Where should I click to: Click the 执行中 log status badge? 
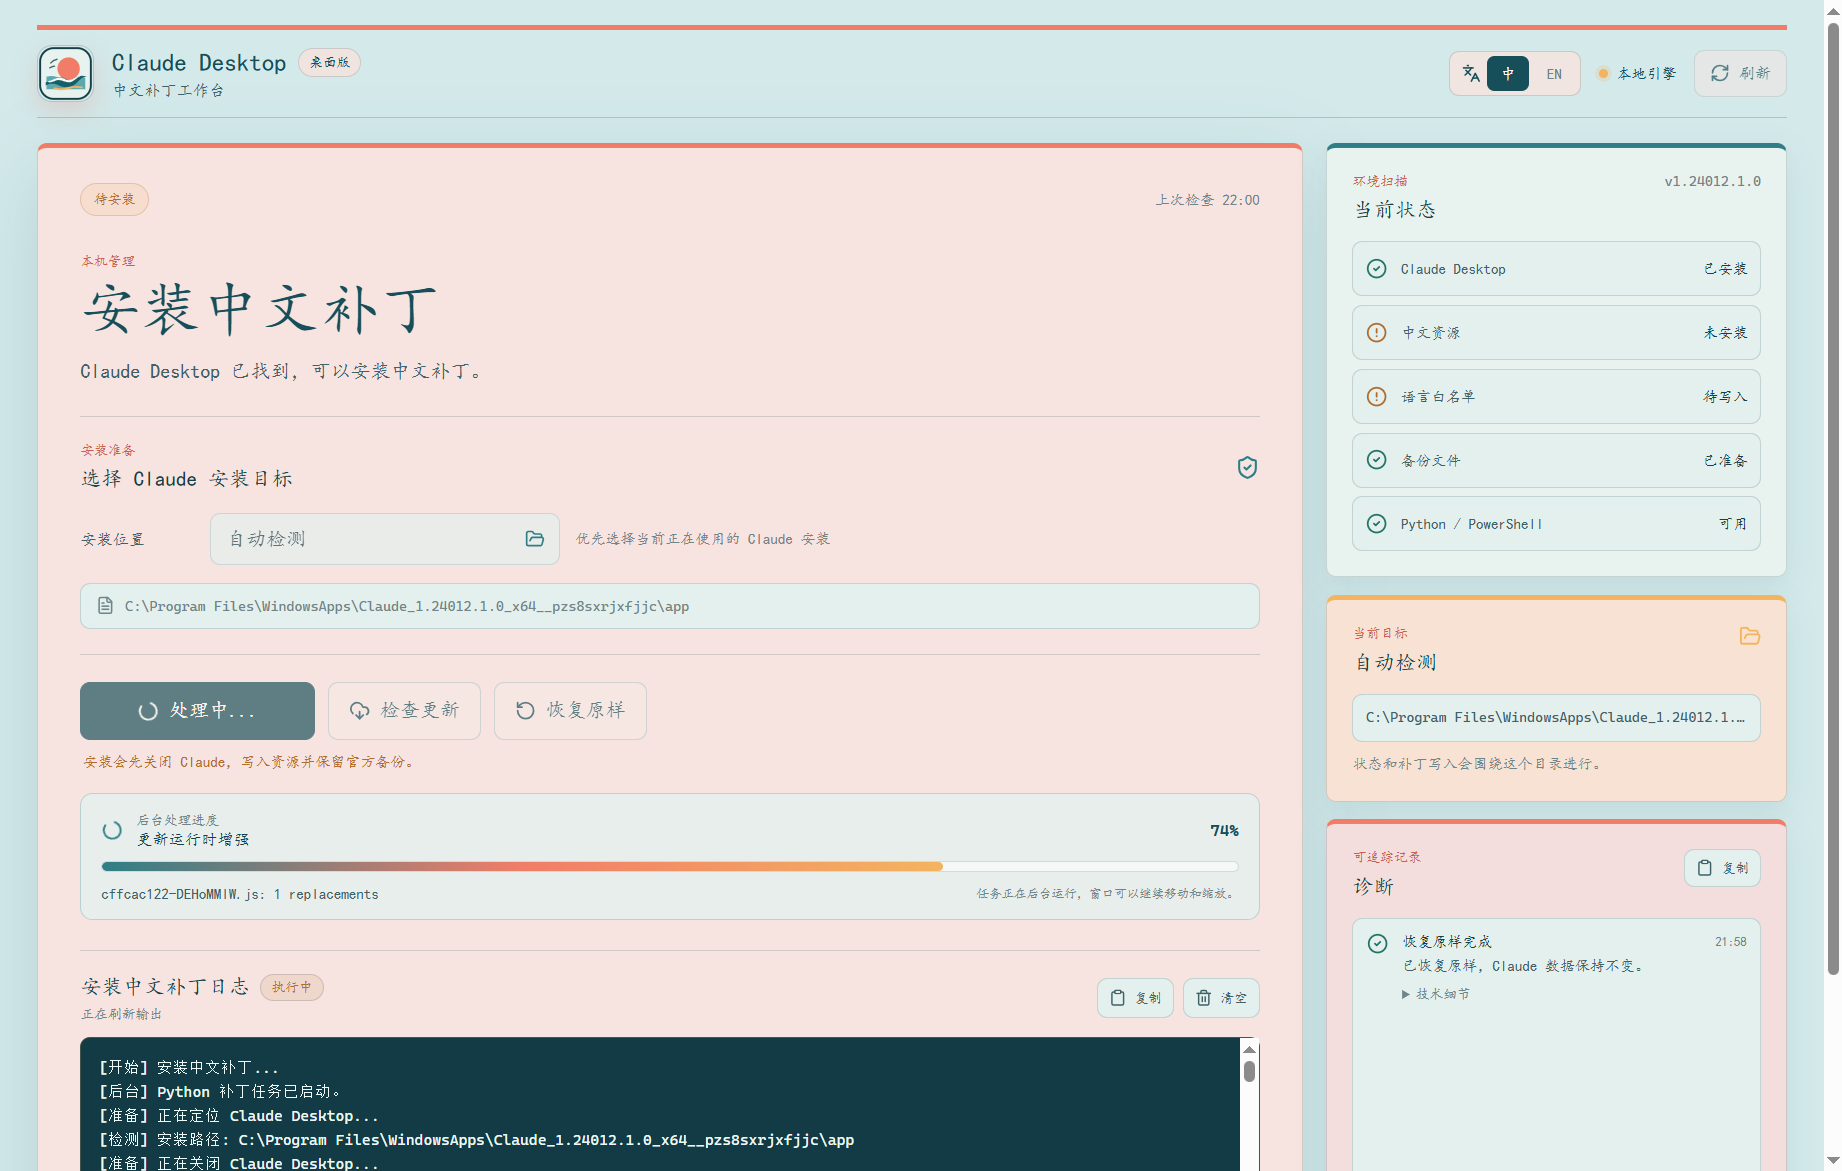pyautogui.click(x=292, y=987)
